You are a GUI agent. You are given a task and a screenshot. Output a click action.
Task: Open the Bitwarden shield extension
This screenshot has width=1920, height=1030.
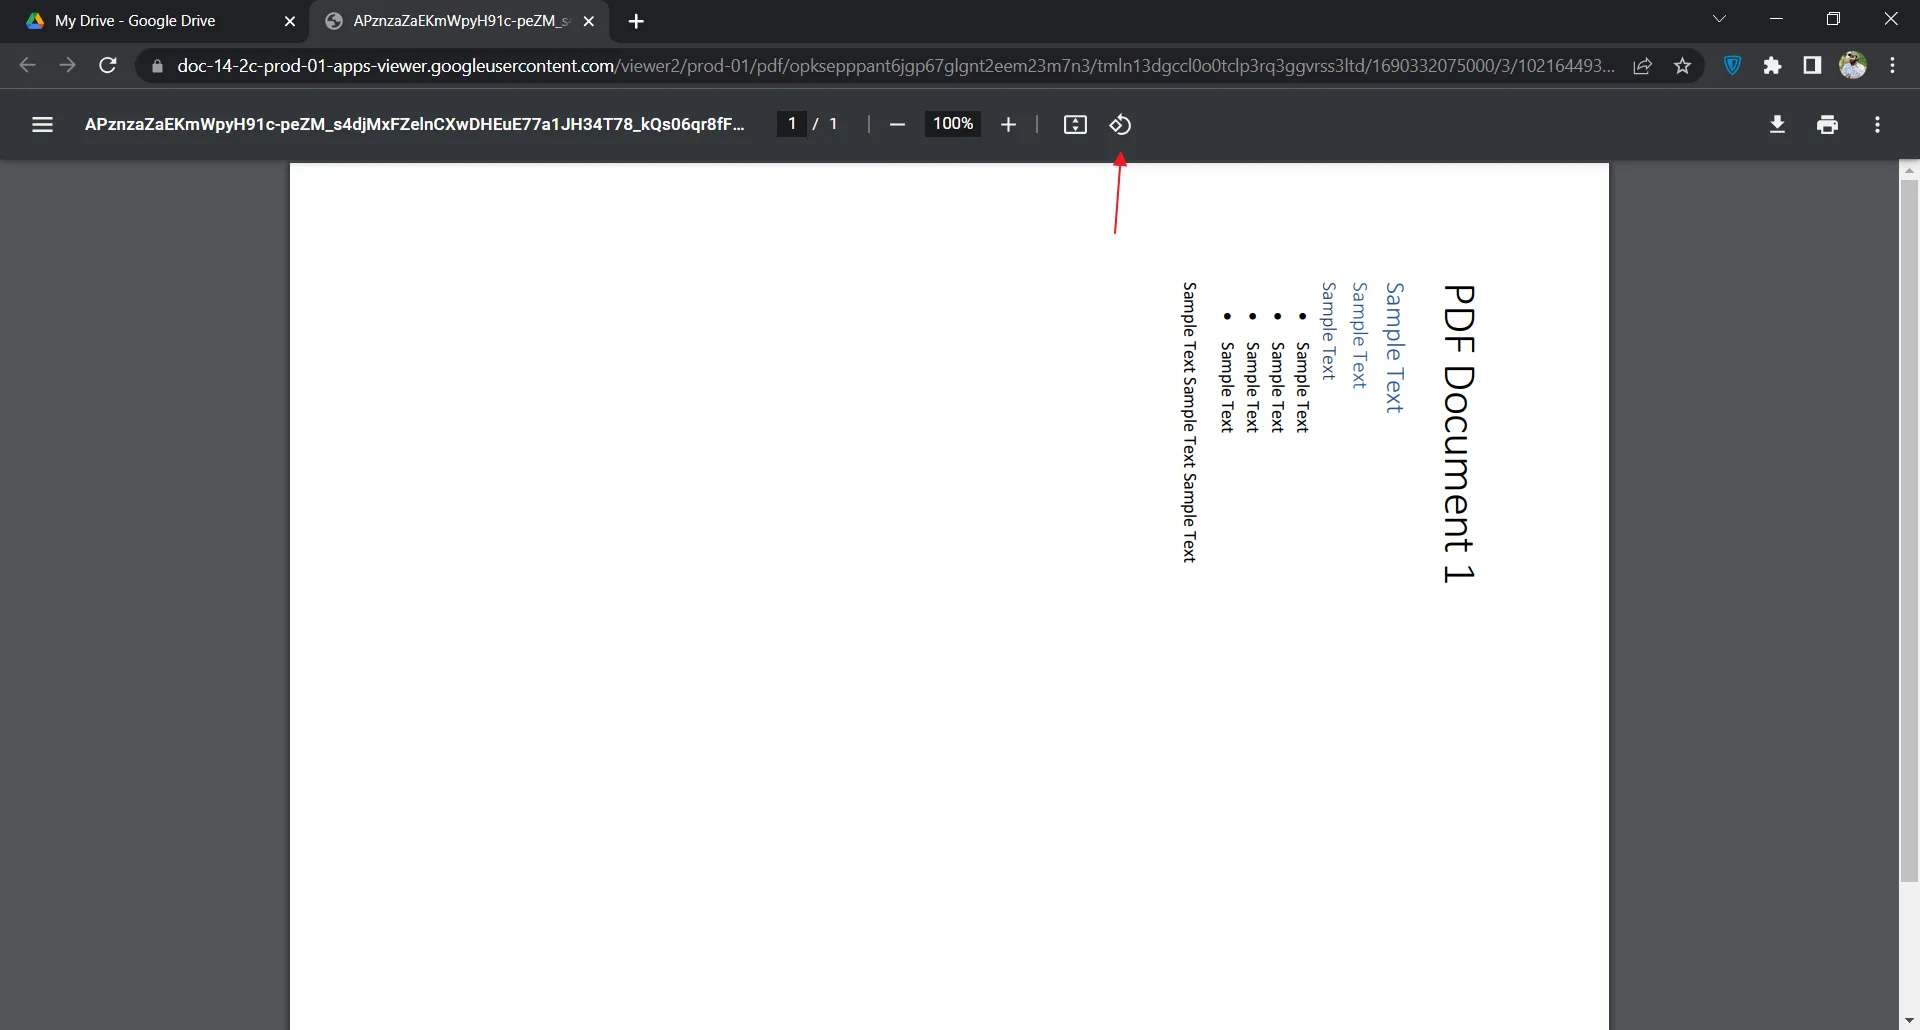coord(1732,66)
